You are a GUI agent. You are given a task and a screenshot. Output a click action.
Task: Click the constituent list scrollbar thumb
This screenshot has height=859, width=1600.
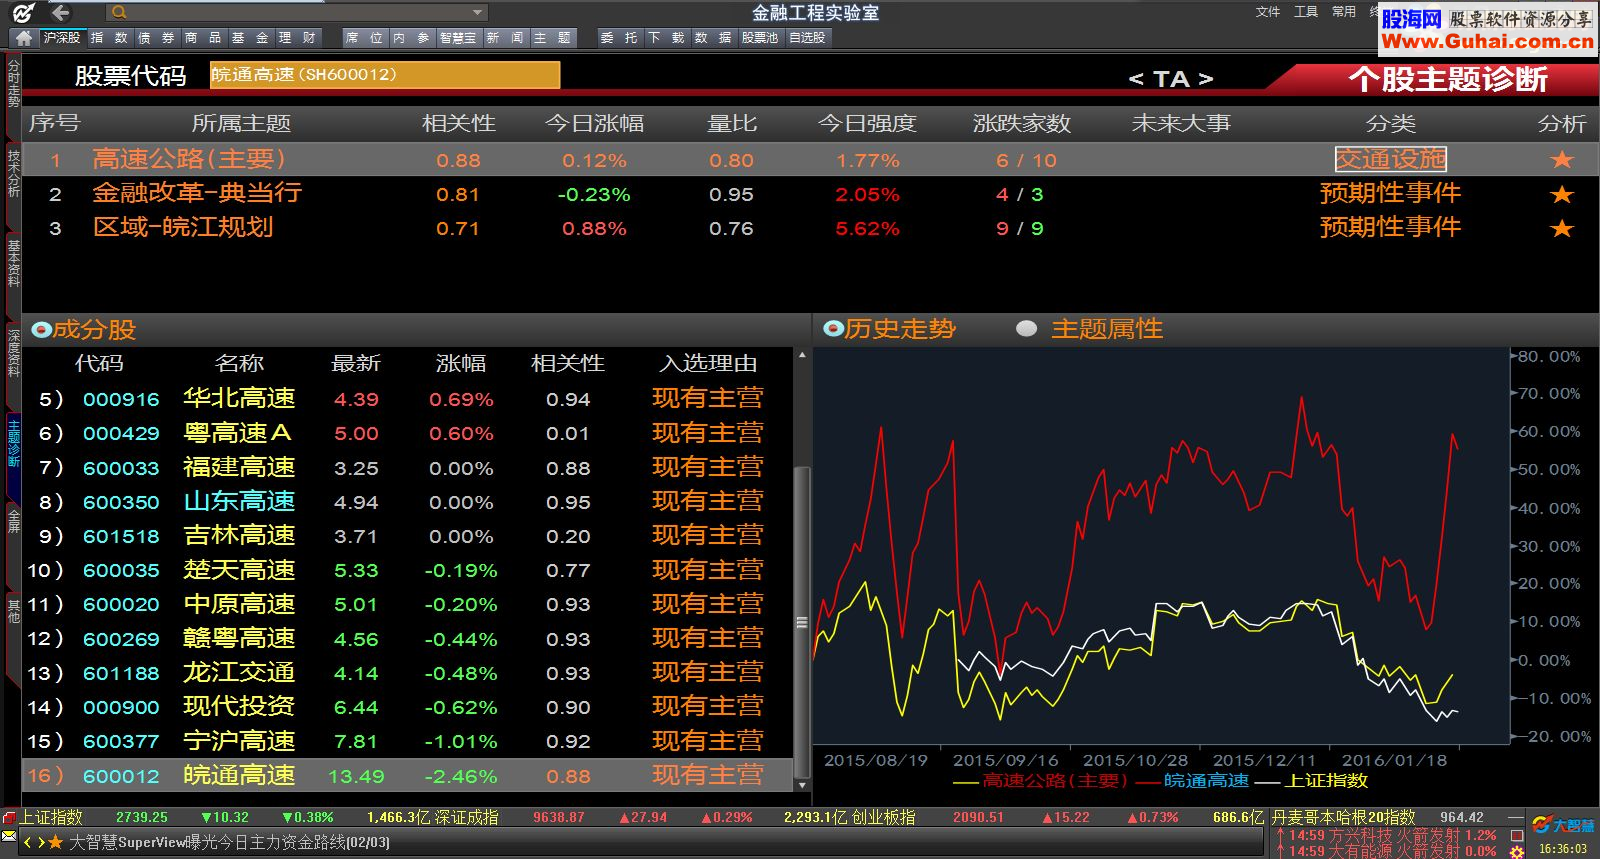coord(801,622)
